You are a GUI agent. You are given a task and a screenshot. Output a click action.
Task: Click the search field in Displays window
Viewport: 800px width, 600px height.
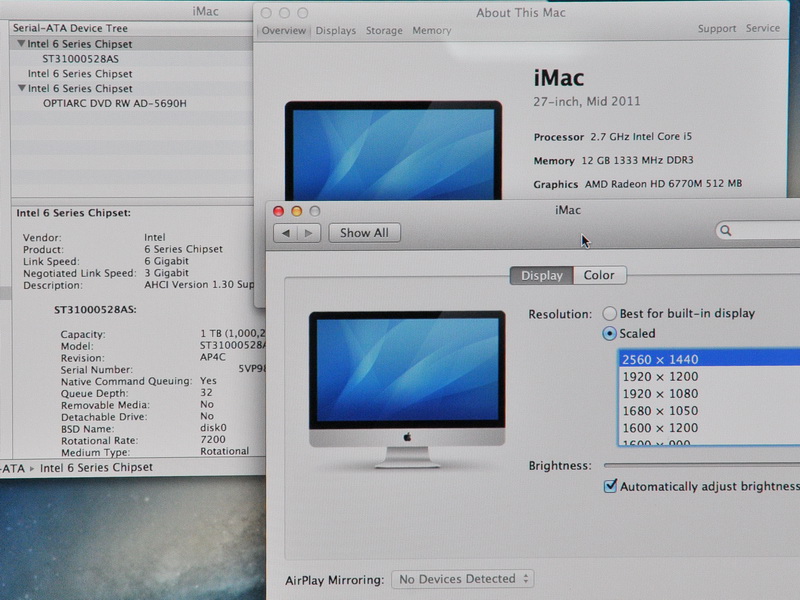[x=758, y=231]
